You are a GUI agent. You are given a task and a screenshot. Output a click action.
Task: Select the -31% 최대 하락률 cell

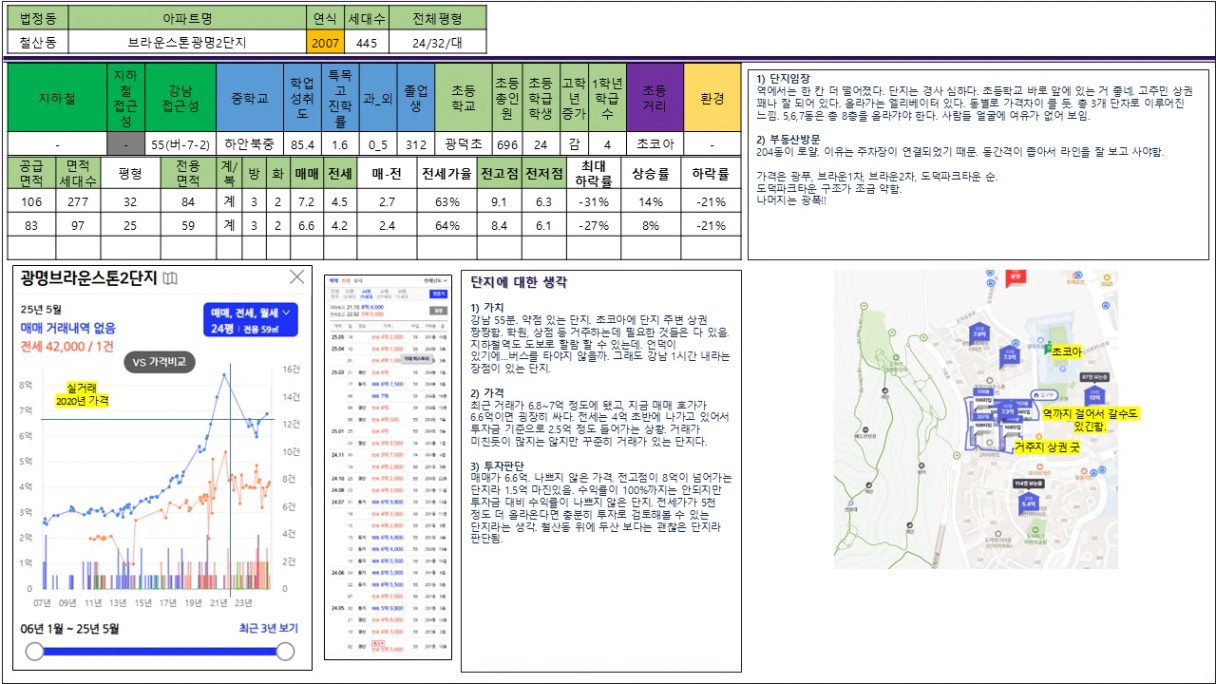[593, 202]
